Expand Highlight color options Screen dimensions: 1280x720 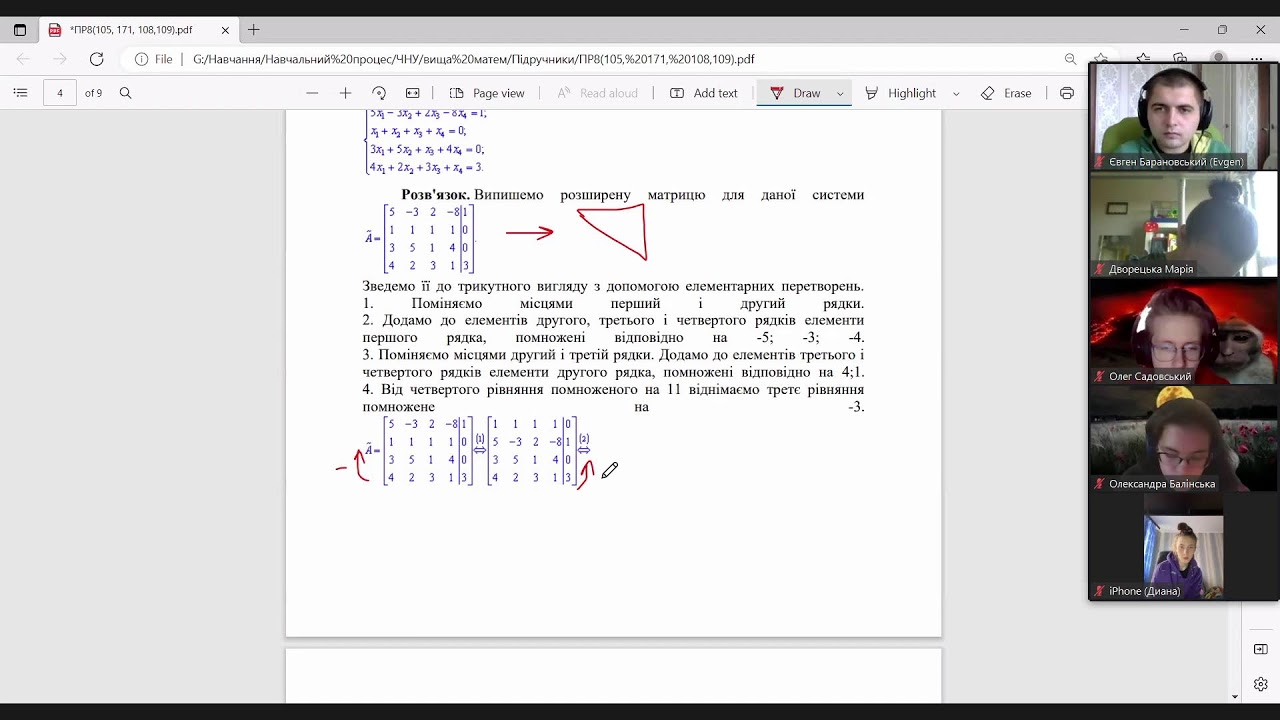tap(956, 93)
